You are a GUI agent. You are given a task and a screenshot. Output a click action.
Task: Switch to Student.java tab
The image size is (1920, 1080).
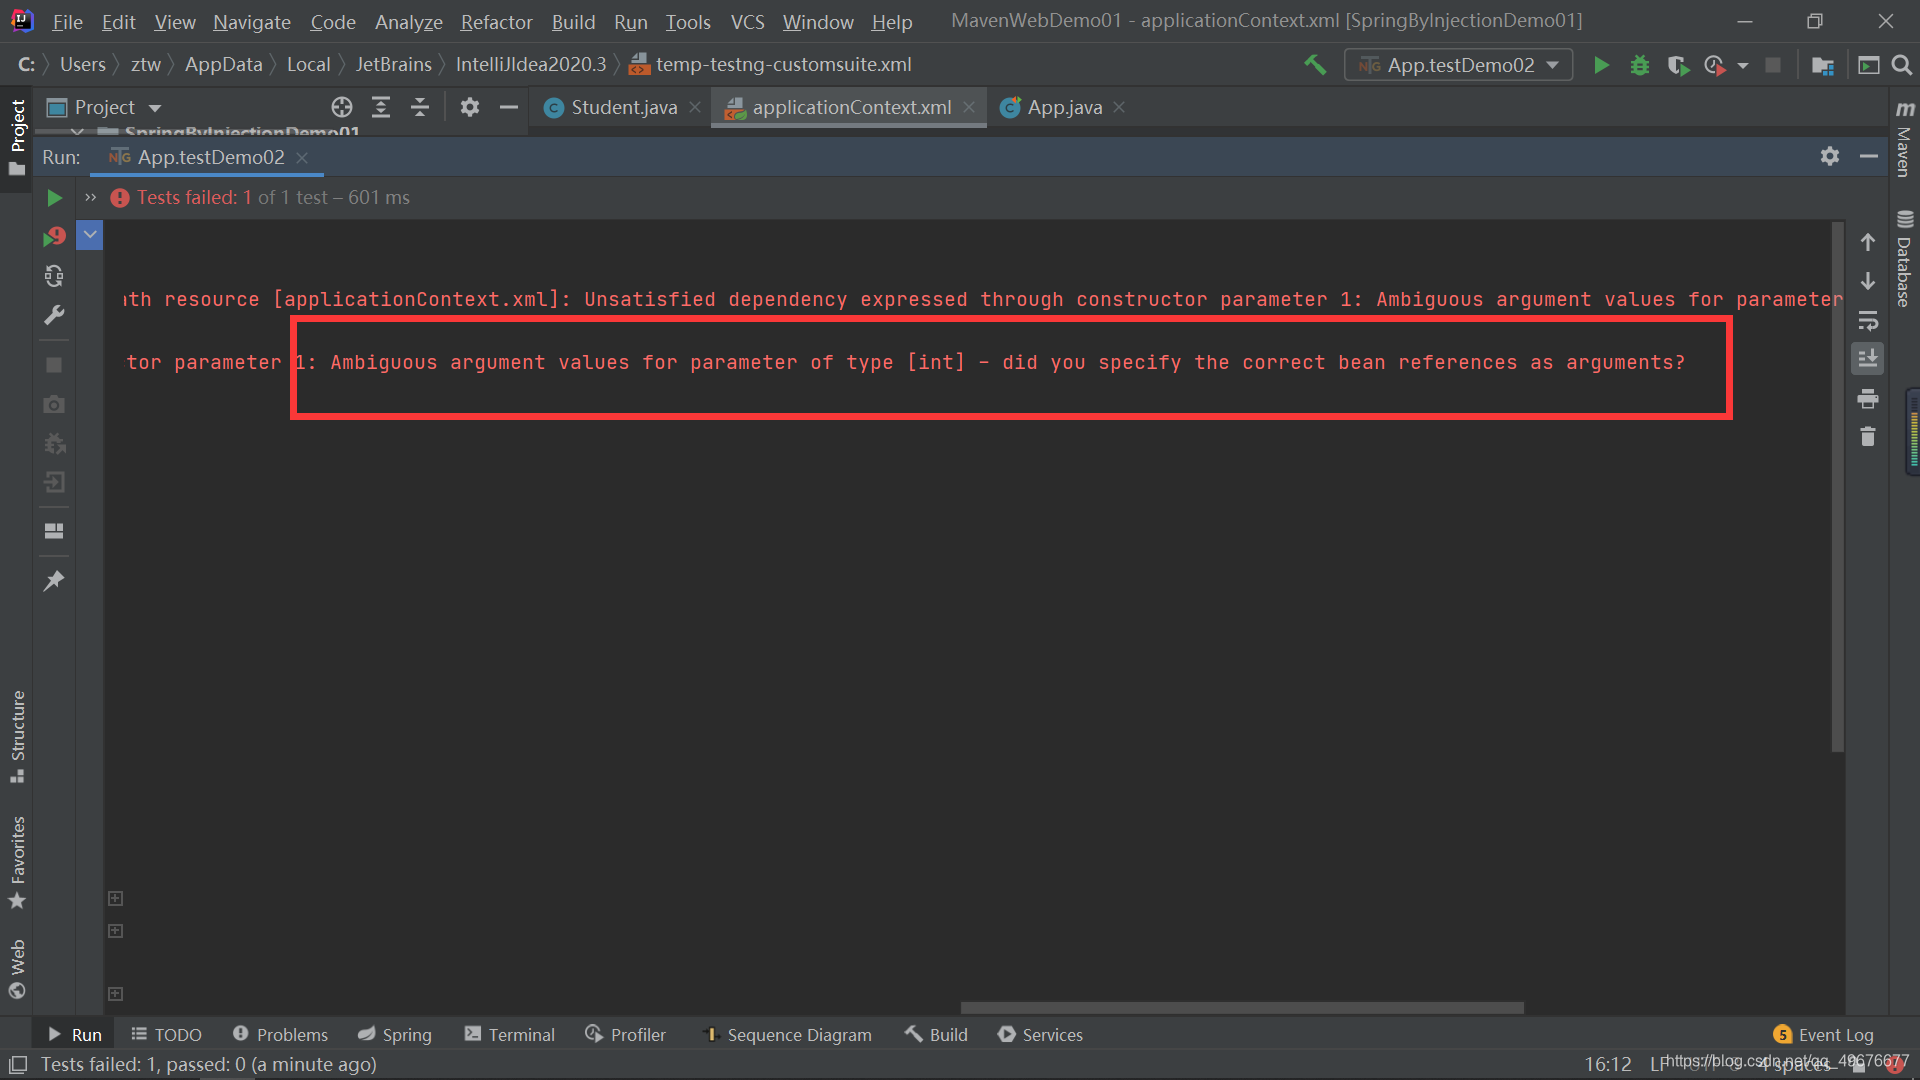623,107
